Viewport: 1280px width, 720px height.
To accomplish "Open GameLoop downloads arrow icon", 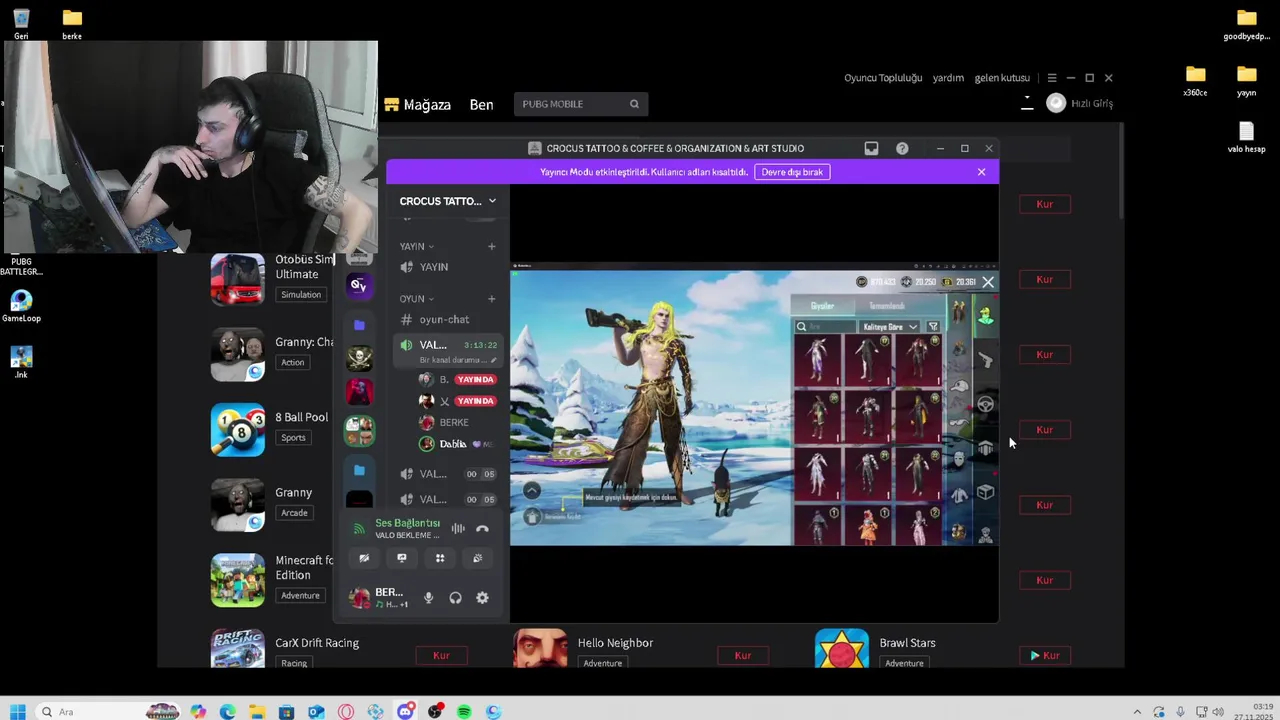I will 1026,103.
